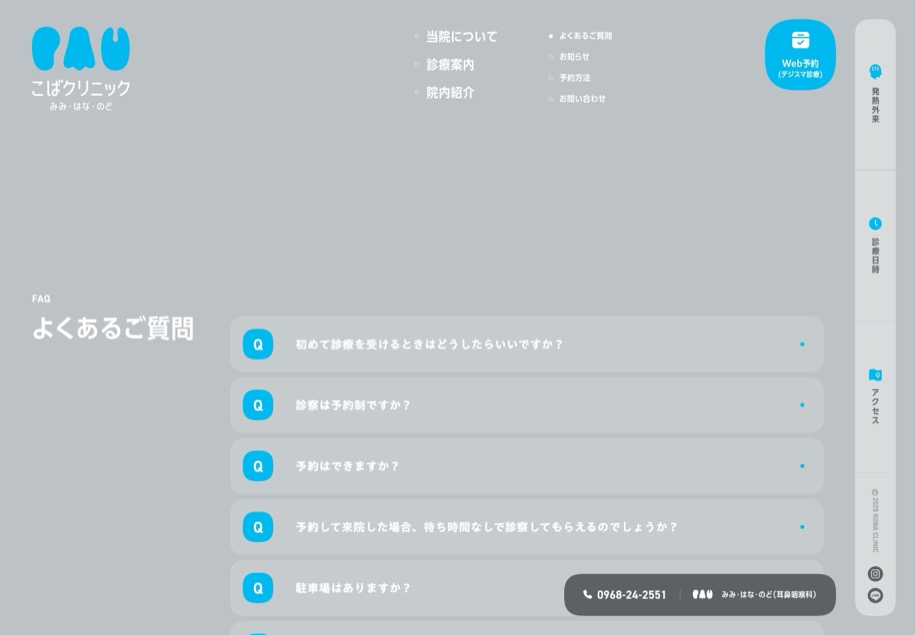Image resolution: width=915 pixels, height=635 pixels.
Task: Click Q icon beside 駐車場はありますか？
Action: (258, 588)
